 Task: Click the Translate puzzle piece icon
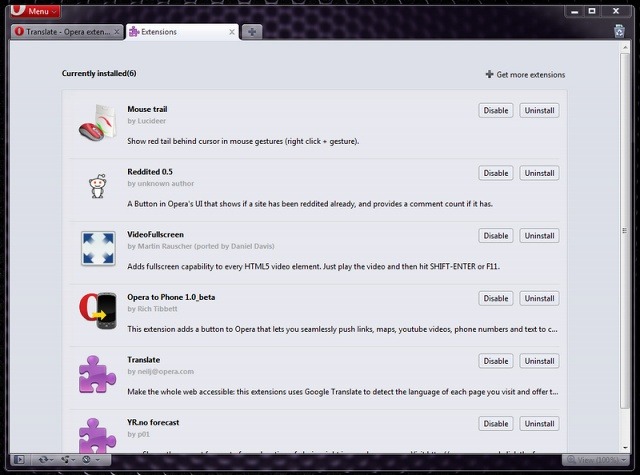[97, 374]
